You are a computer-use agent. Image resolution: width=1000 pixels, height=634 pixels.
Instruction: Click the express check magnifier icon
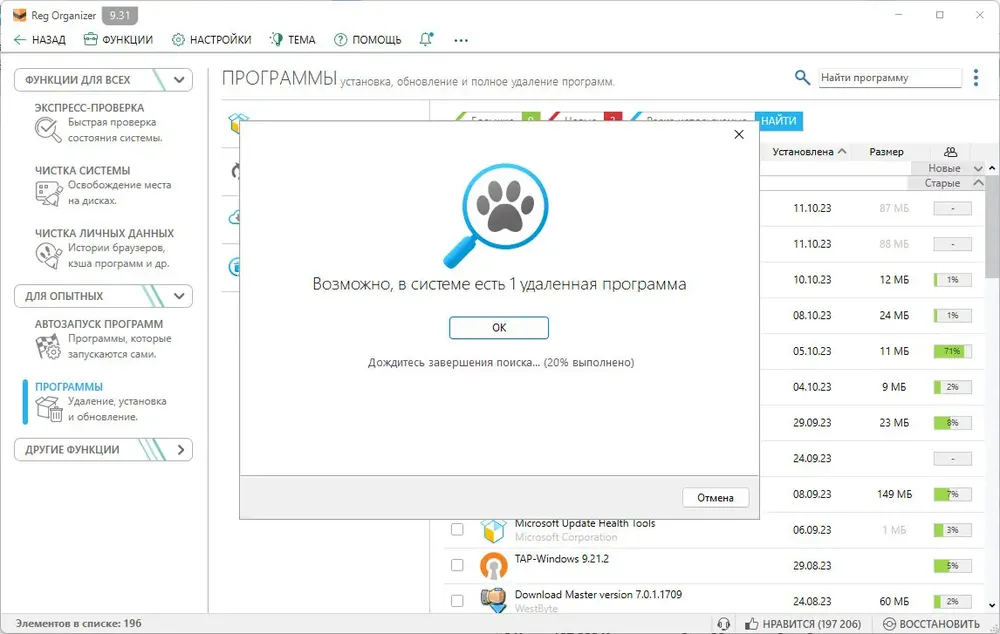(48, 129)
